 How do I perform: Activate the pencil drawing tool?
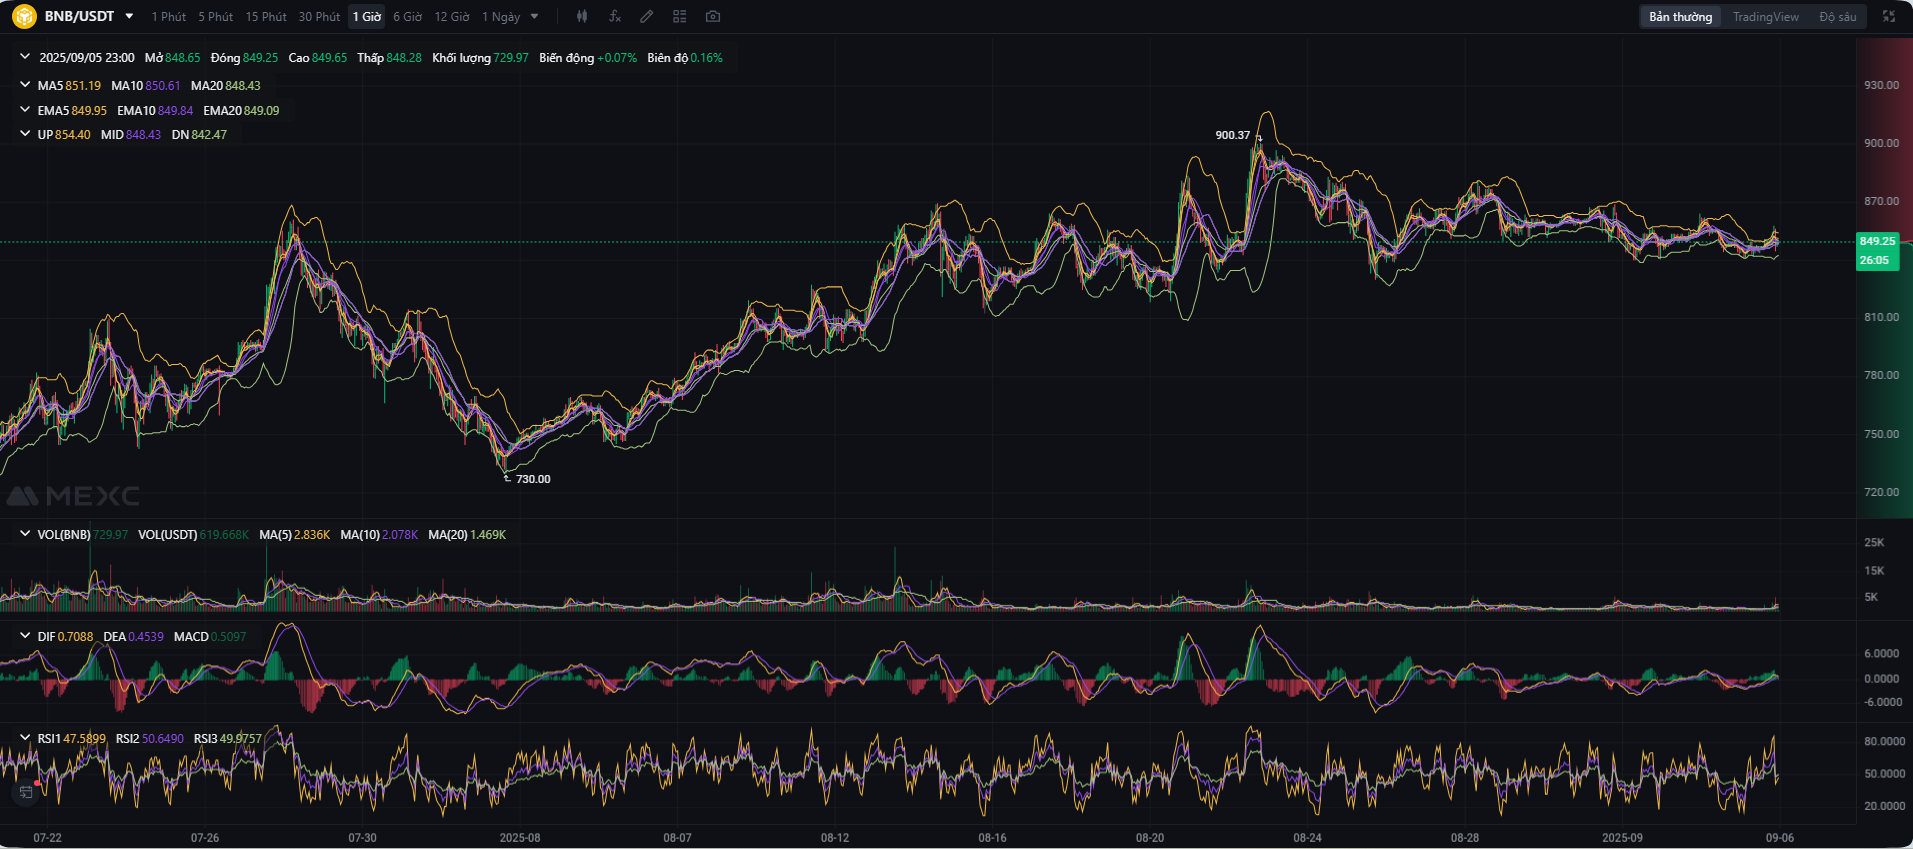(647, 17)
